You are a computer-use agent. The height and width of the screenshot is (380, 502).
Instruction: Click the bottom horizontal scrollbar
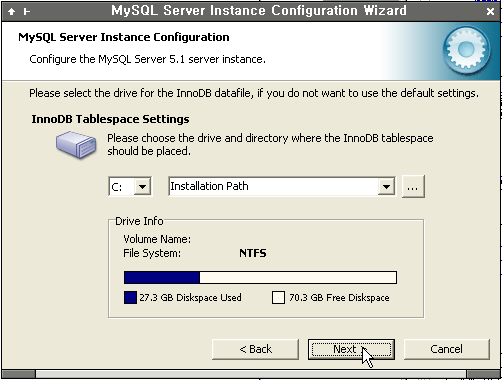251,374
